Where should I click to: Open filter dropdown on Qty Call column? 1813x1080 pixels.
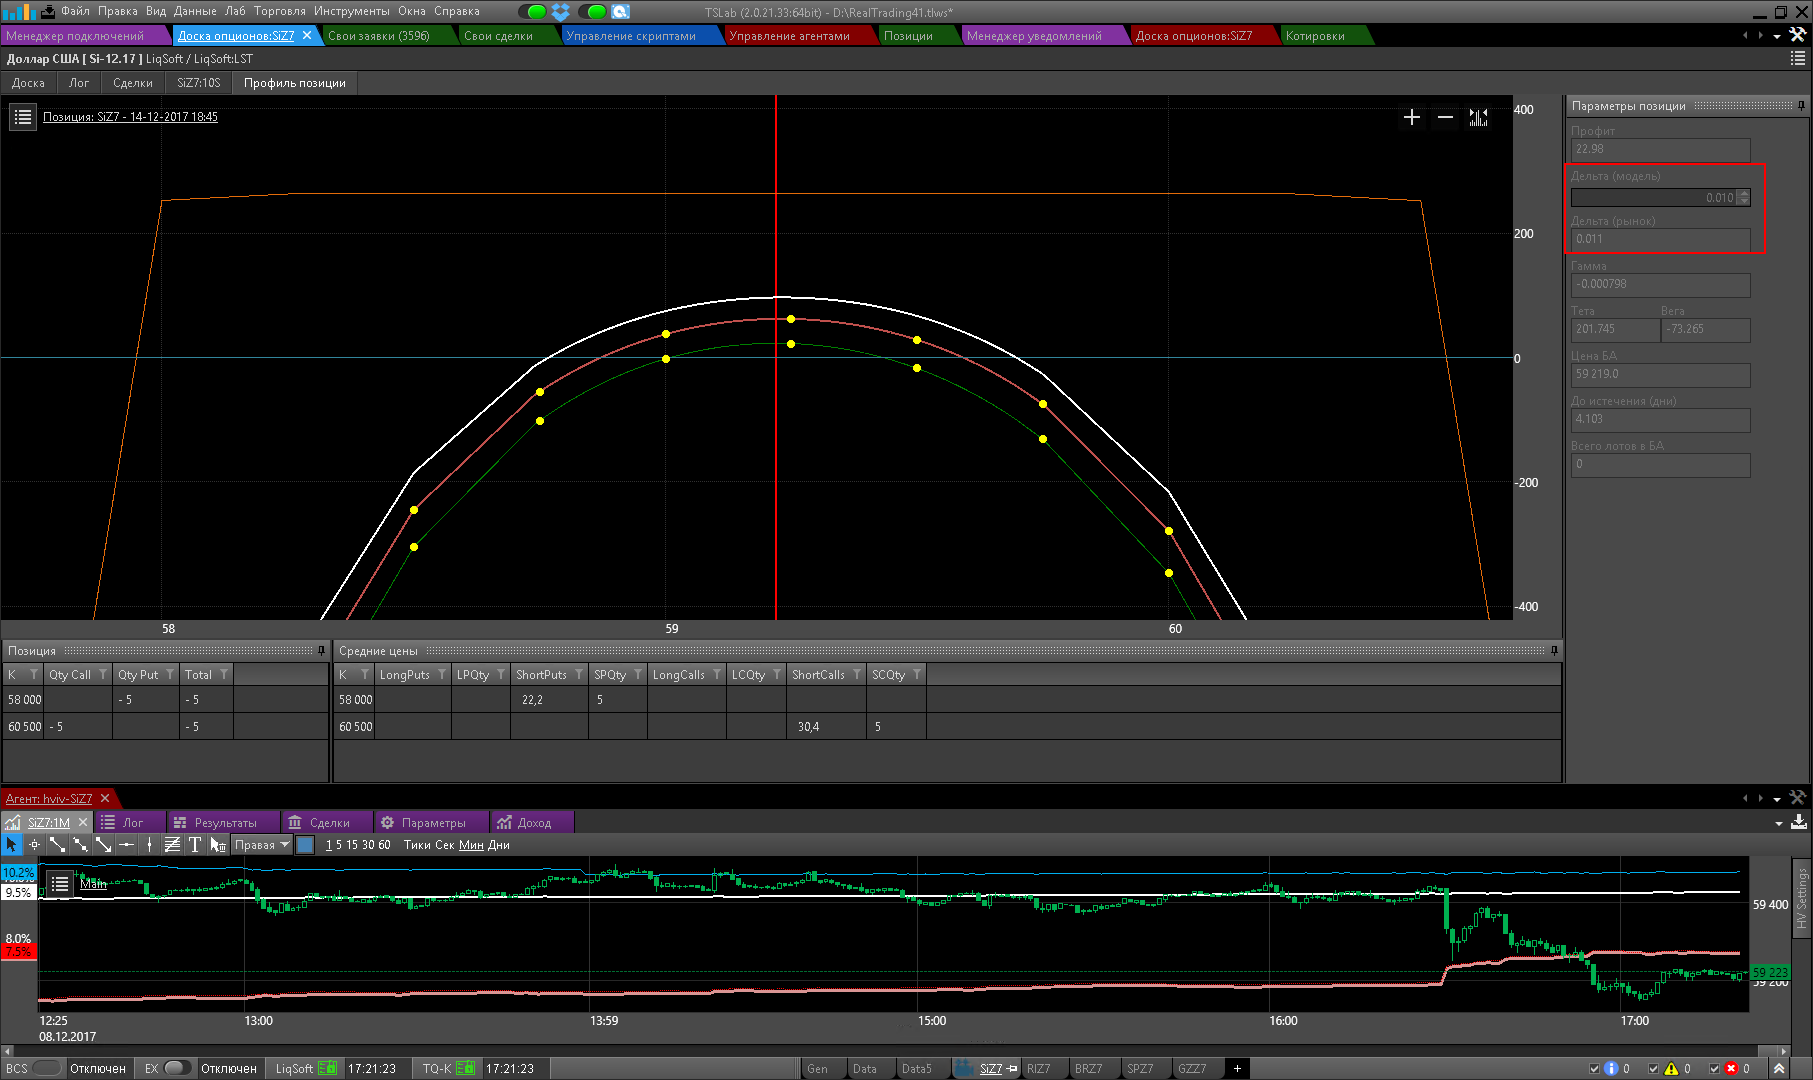coord(103,675)
